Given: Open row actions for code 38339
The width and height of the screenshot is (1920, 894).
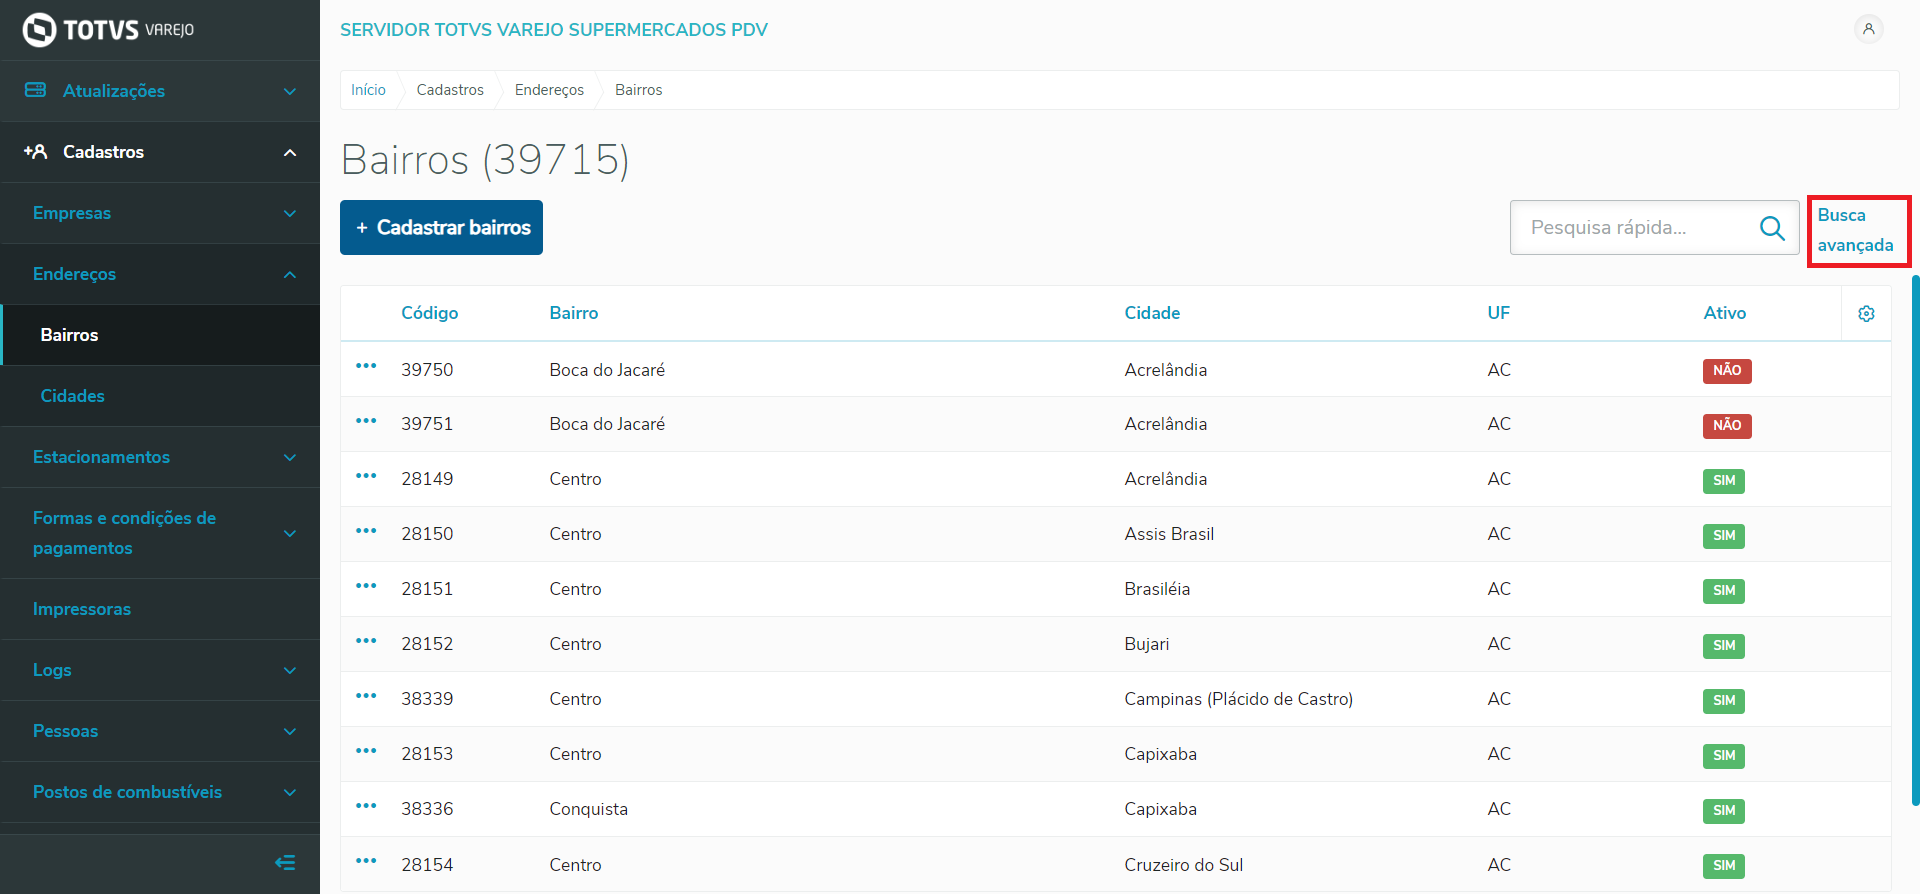Looking at the screenshot, I should 366,696.
